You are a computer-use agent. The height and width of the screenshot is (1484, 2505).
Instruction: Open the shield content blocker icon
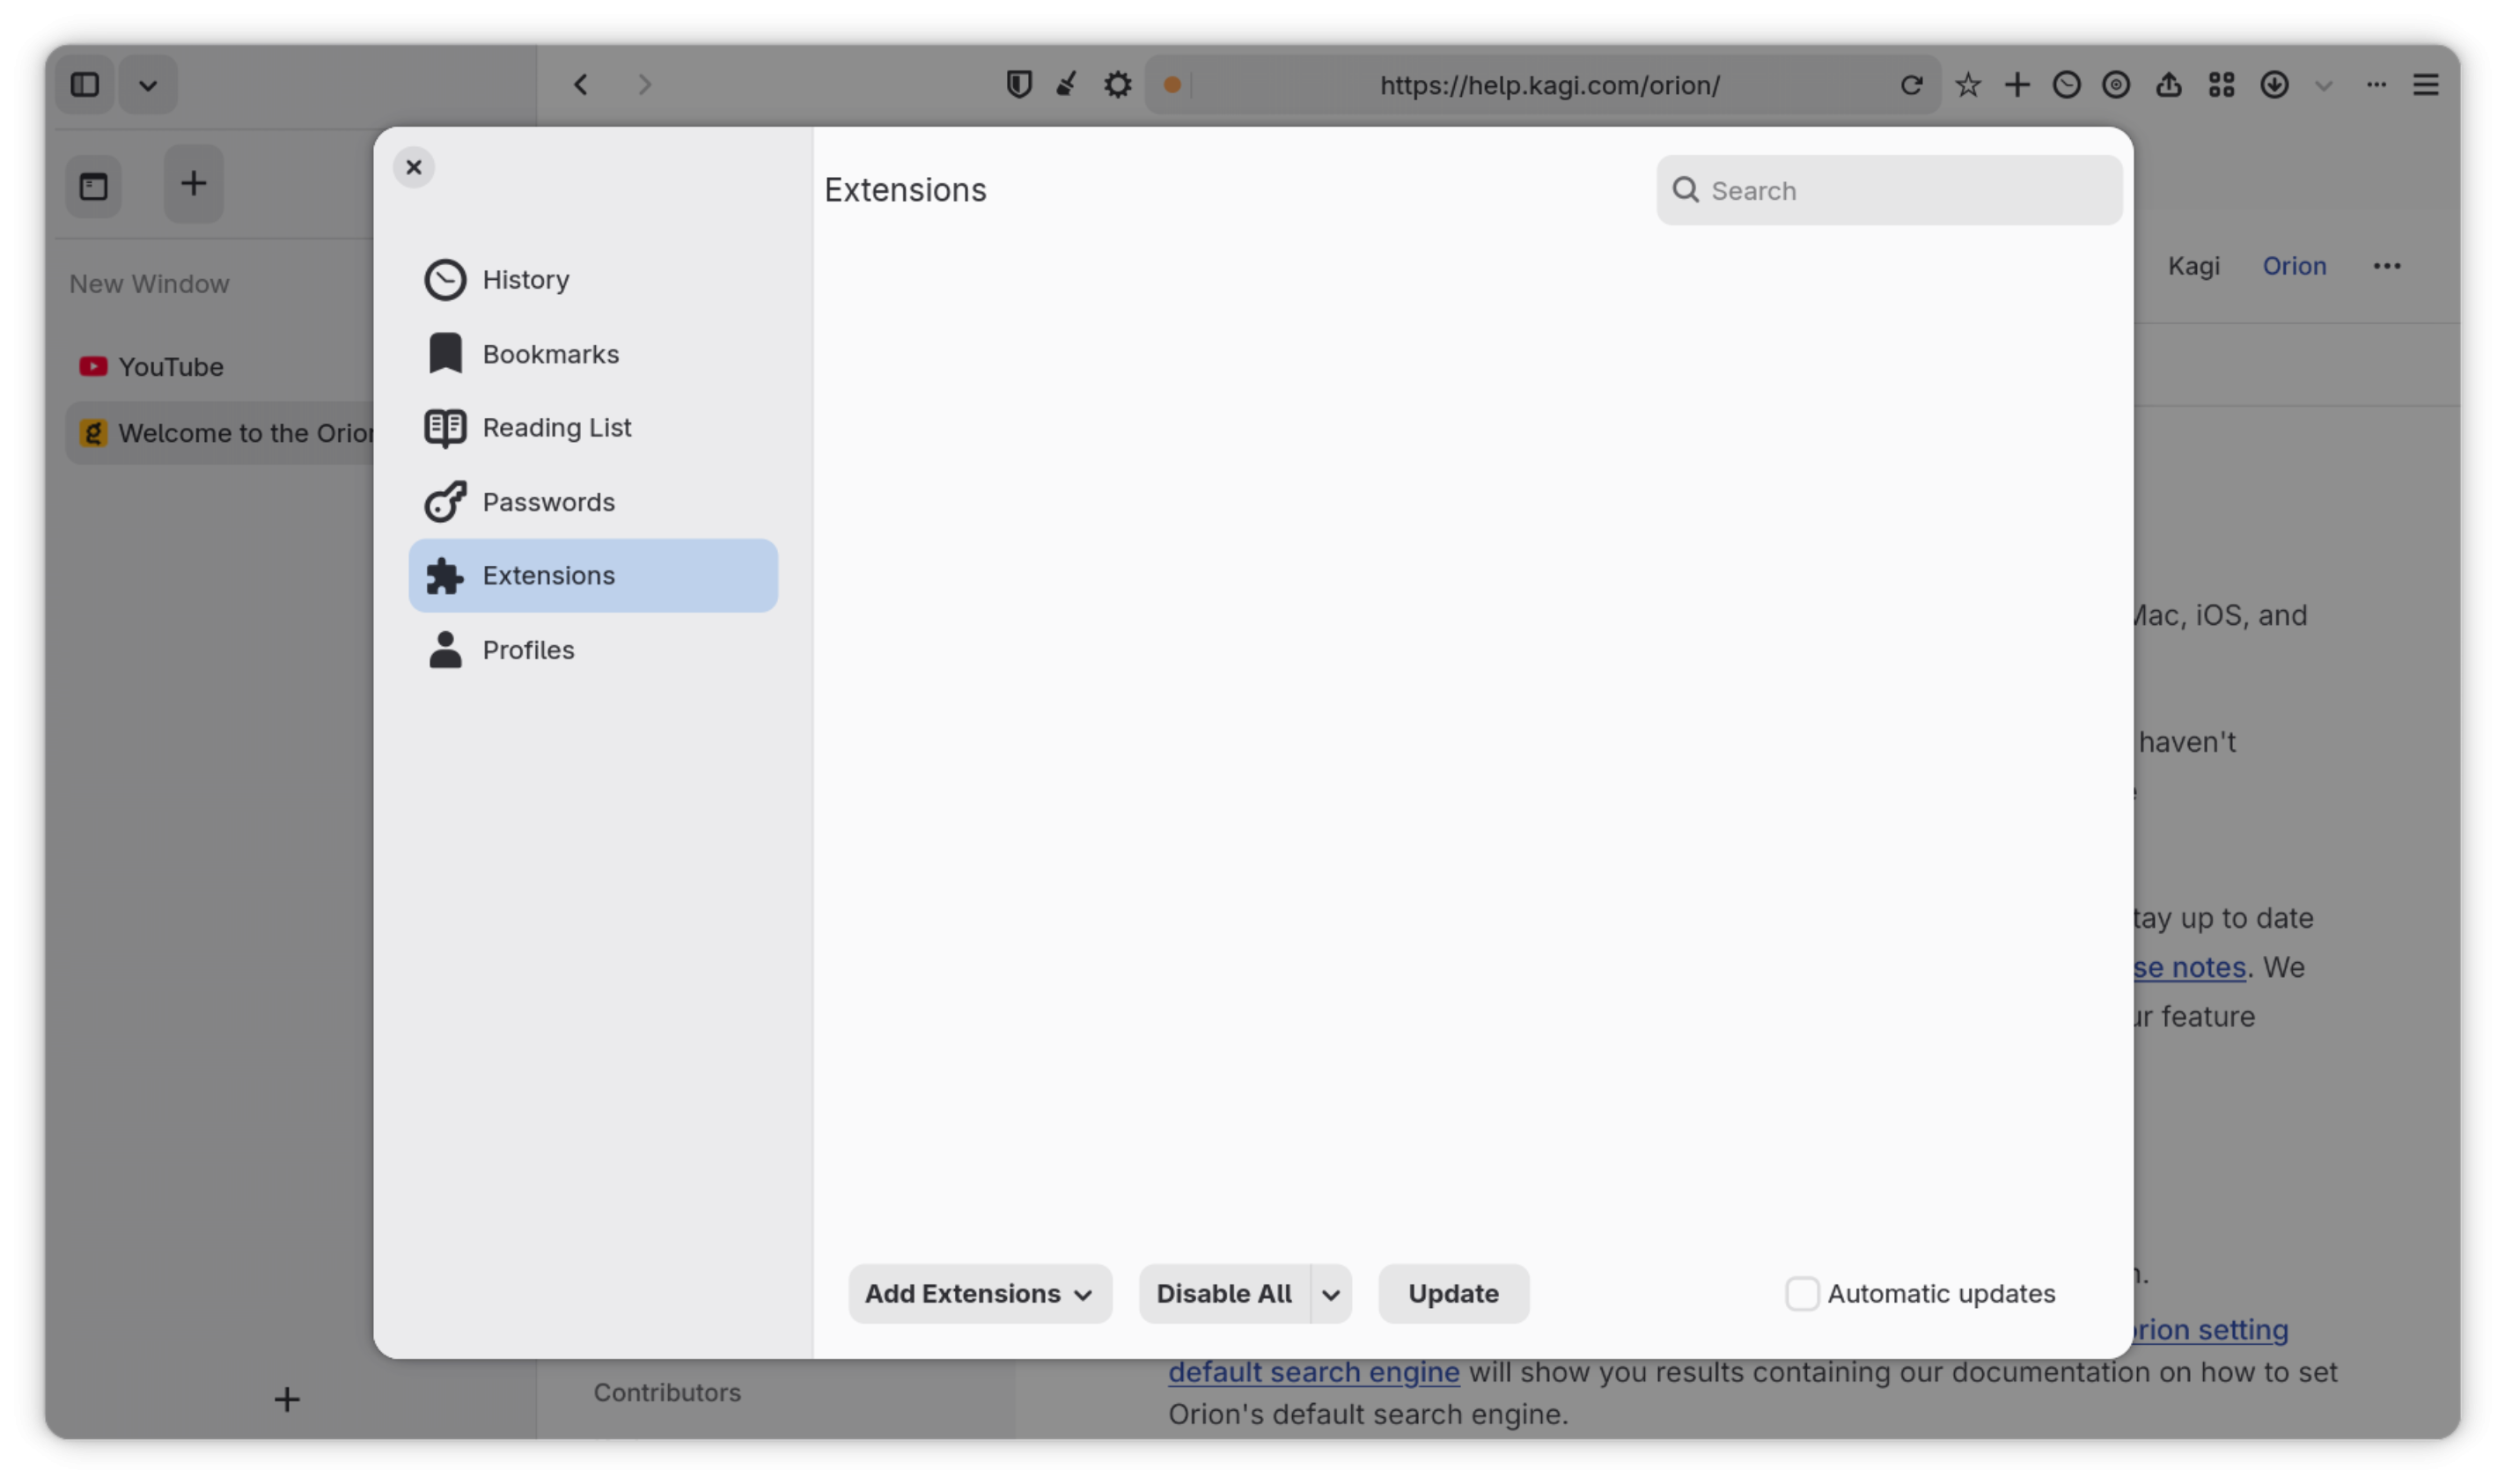click(x=1019, y=85)
